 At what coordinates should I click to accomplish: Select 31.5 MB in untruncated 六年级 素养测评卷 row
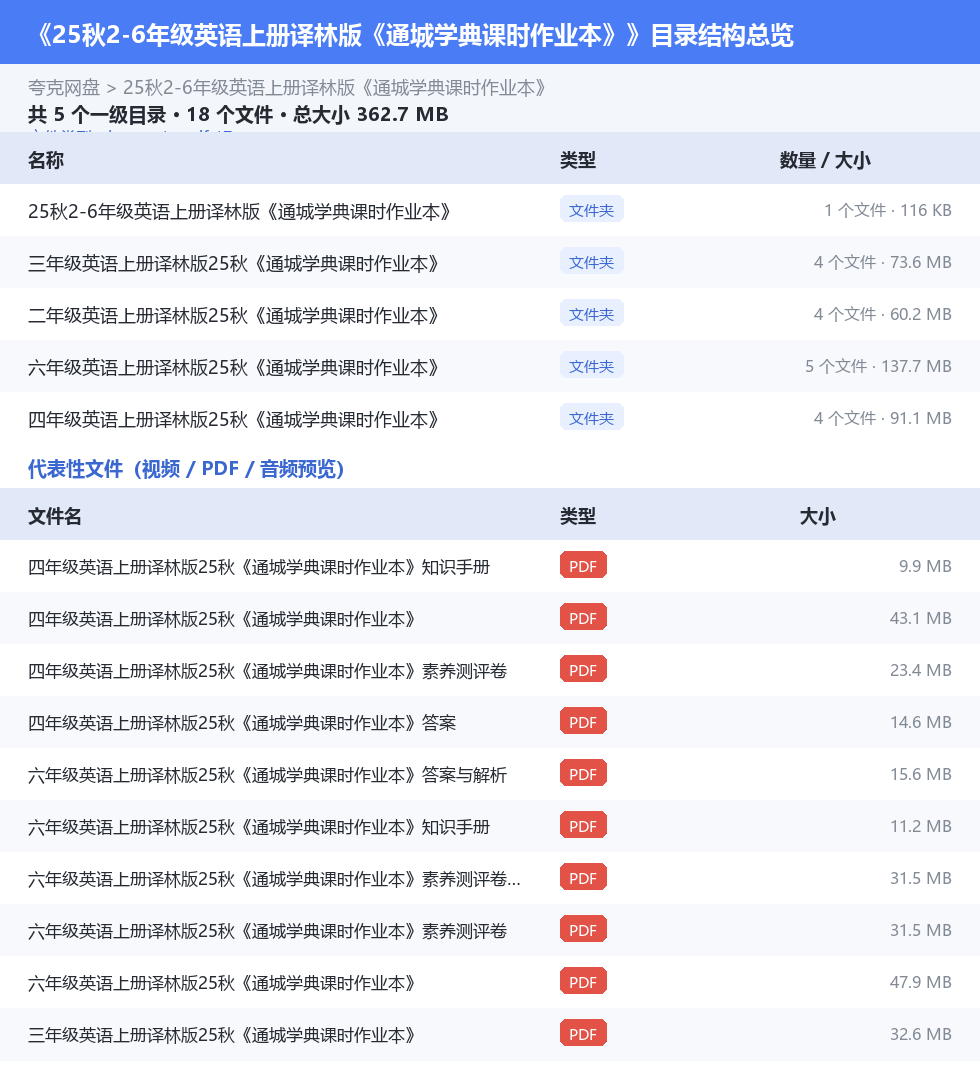tap(921, 930)
